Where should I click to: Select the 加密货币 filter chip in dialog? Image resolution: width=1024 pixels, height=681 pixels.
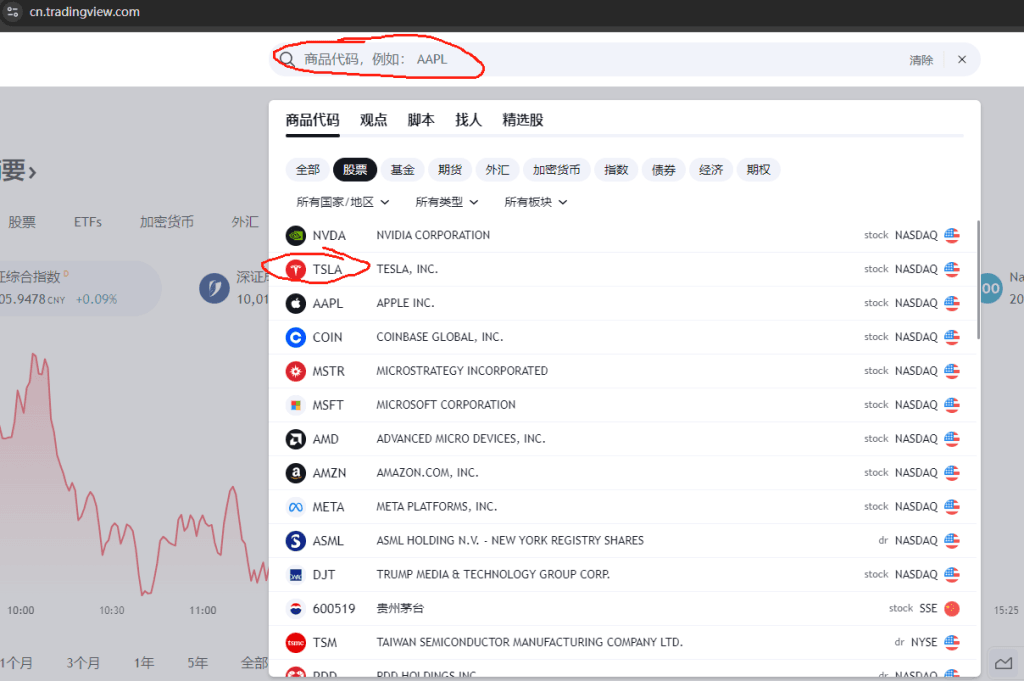coord(556,170)
